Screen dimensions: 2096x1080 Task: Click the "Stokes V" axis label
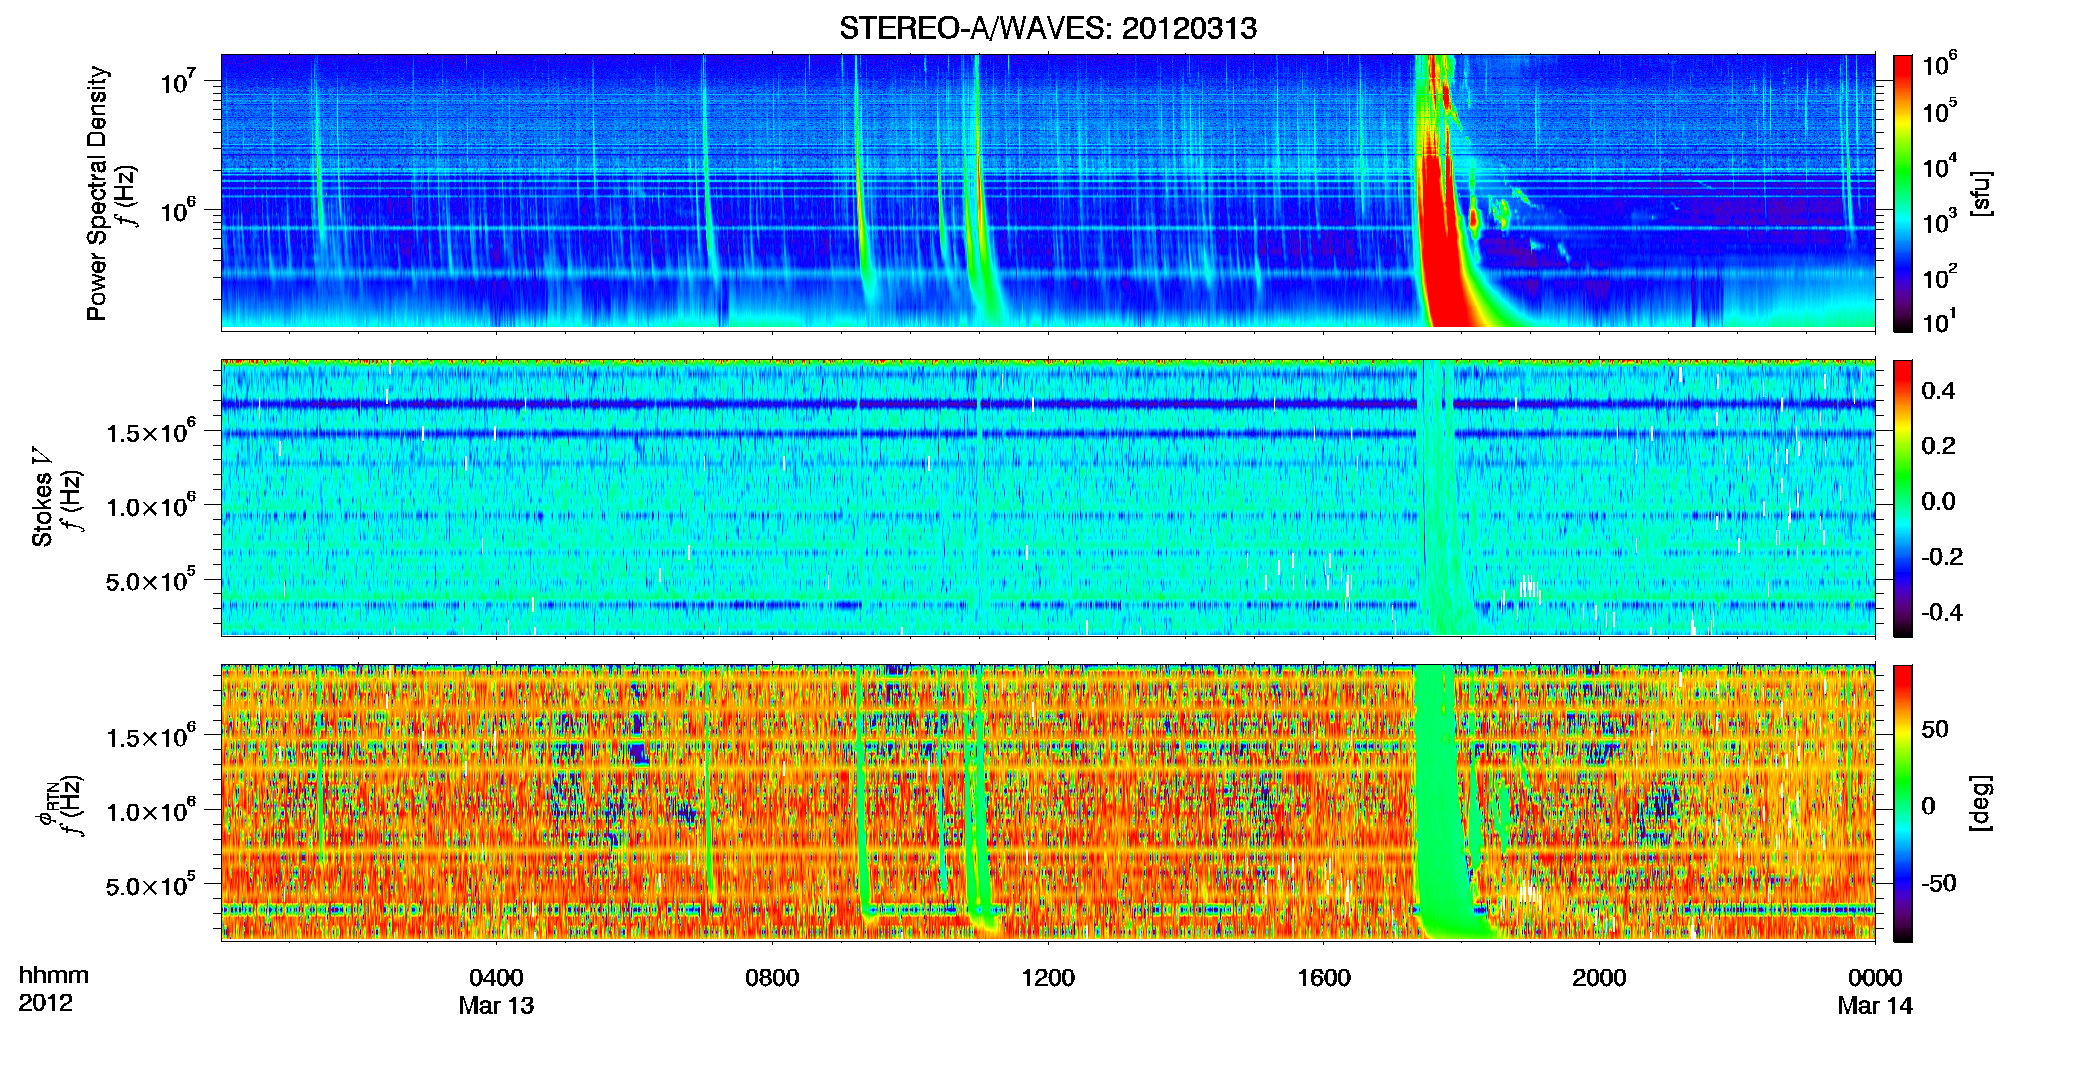point(42,496)
